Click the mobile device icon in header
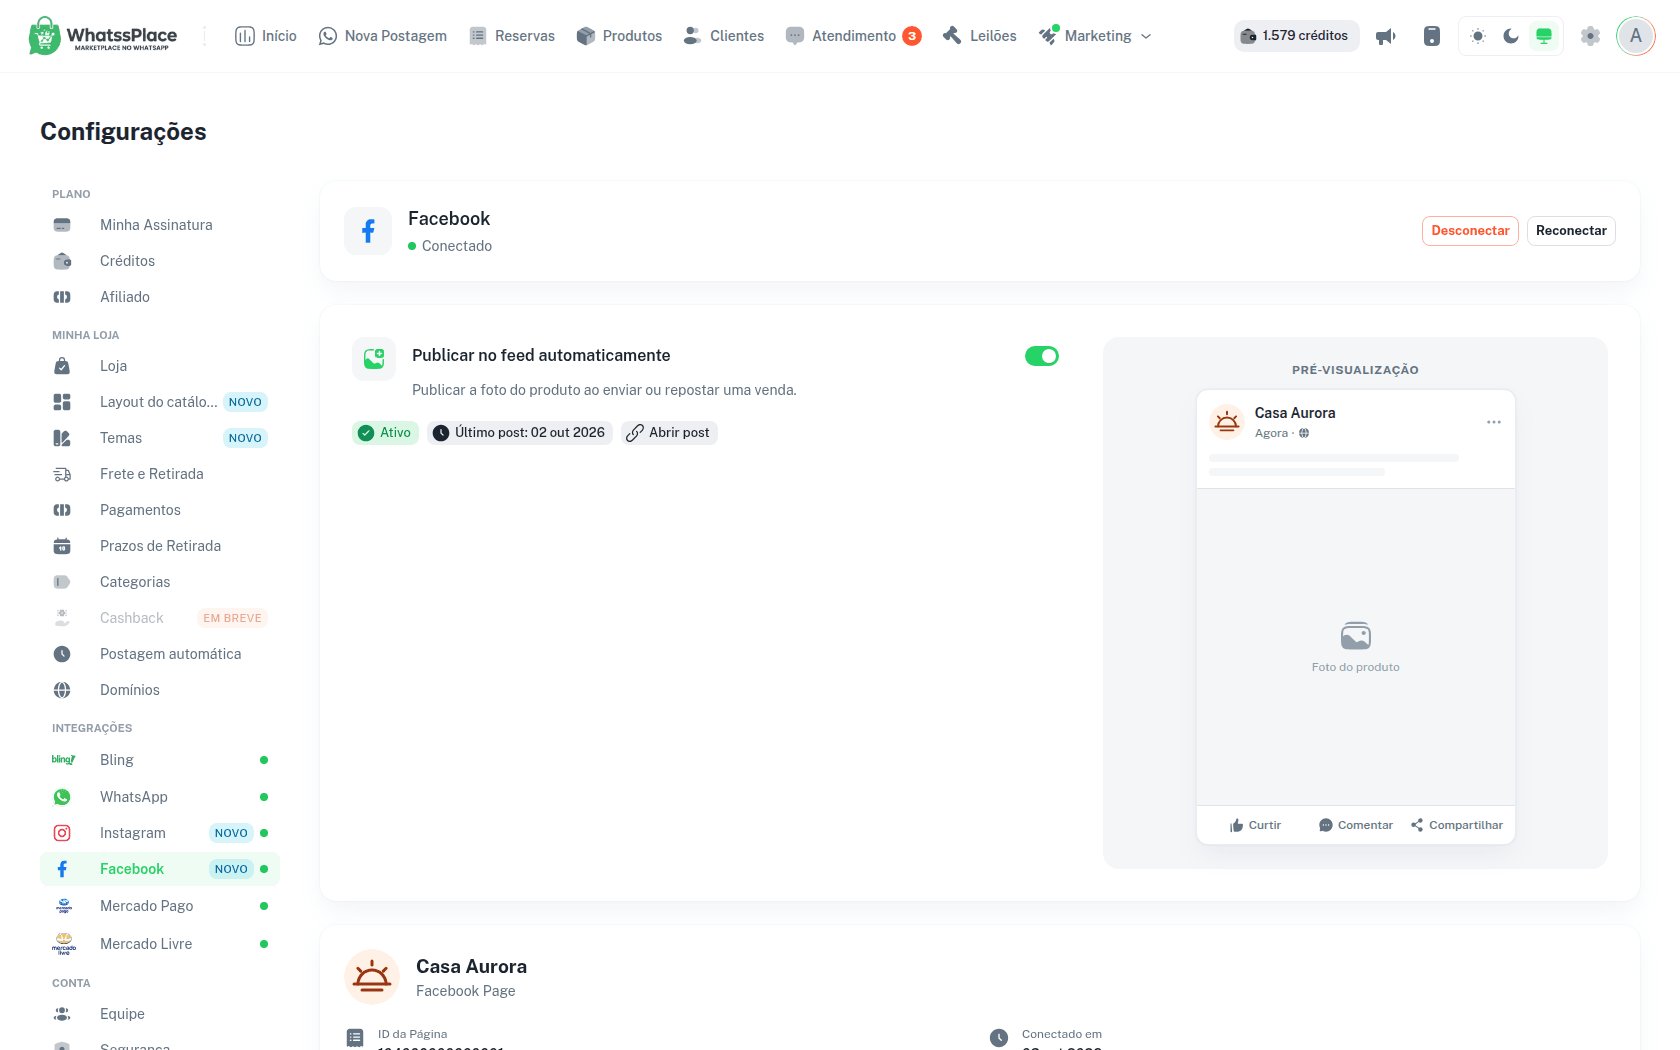 point(1432,36)
